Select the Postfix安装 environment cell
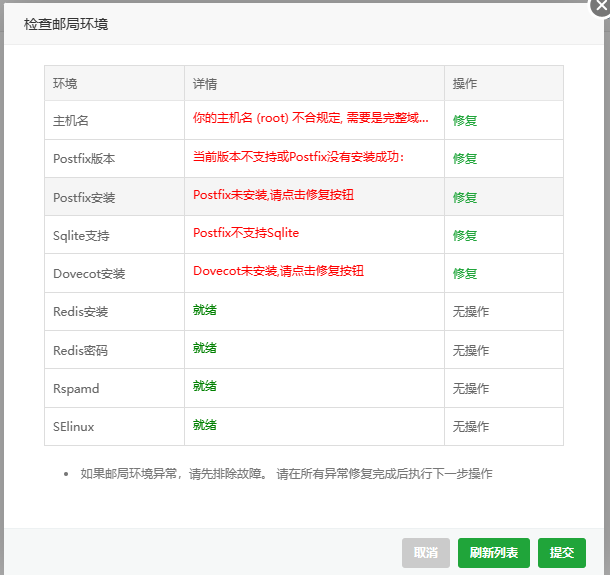 coord(114,197)
